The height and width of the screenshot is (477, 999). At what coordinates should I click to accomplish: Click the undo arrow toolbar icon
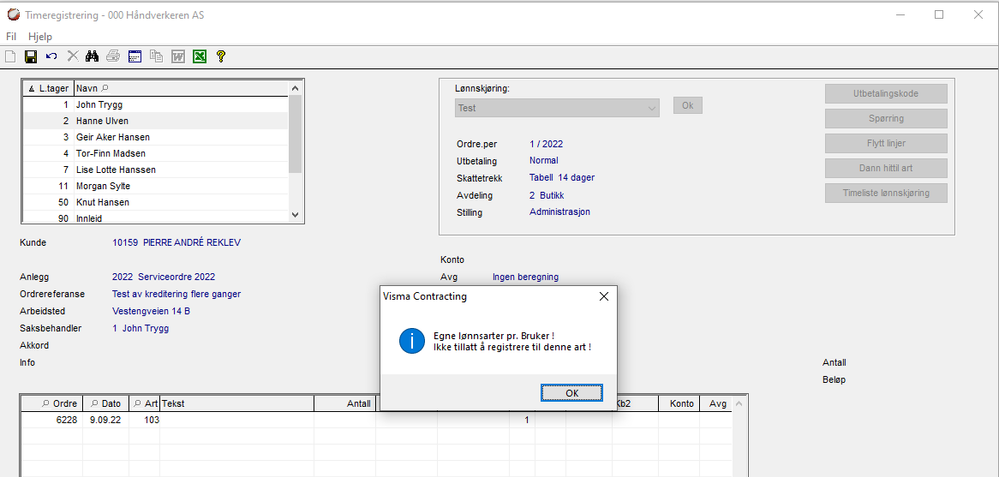pos(52,56)
